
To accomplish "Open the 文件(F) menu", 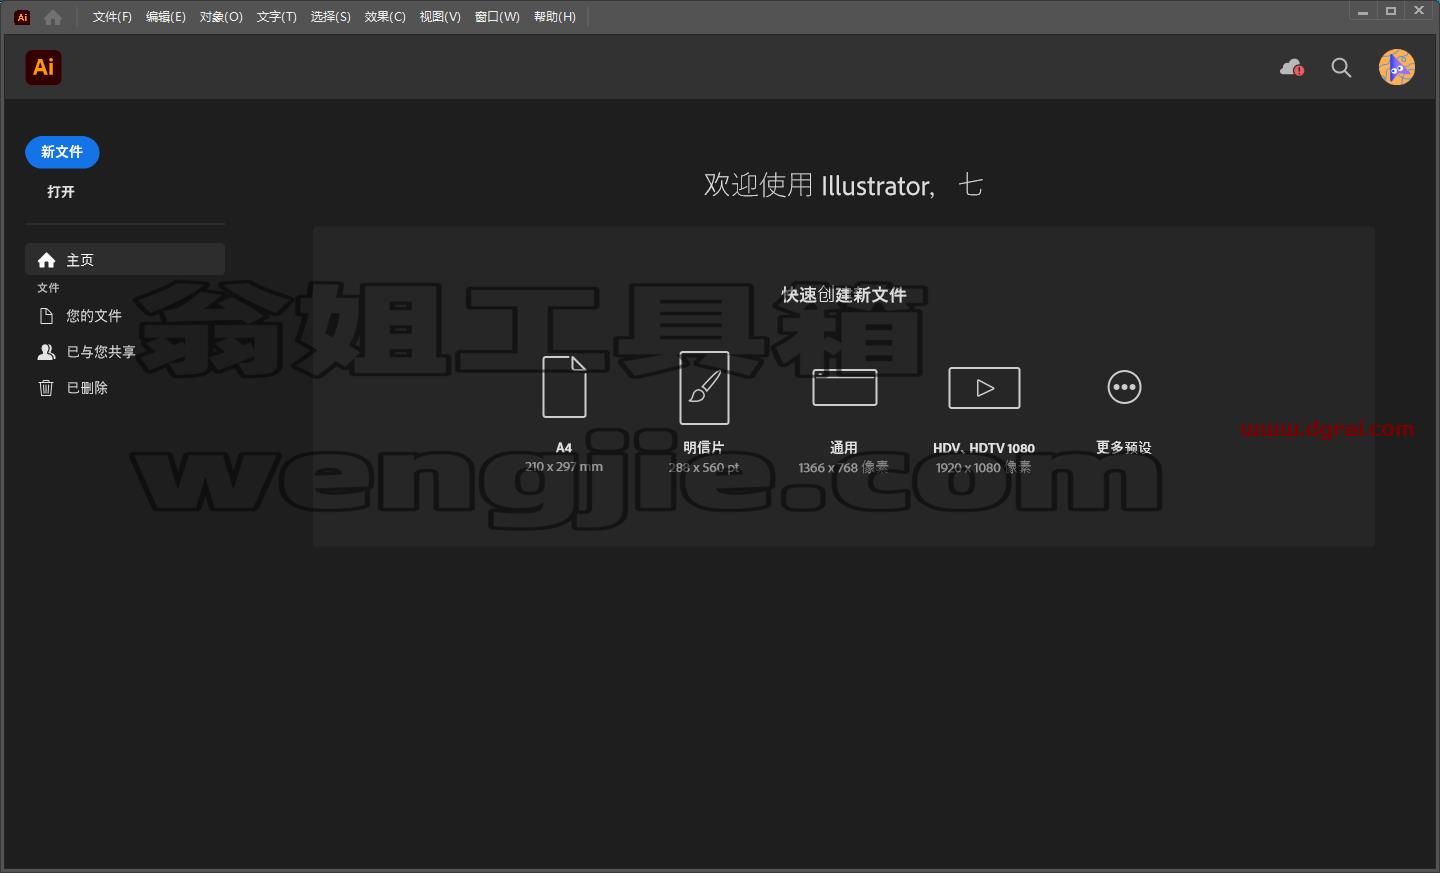I will tap(112, 17).
